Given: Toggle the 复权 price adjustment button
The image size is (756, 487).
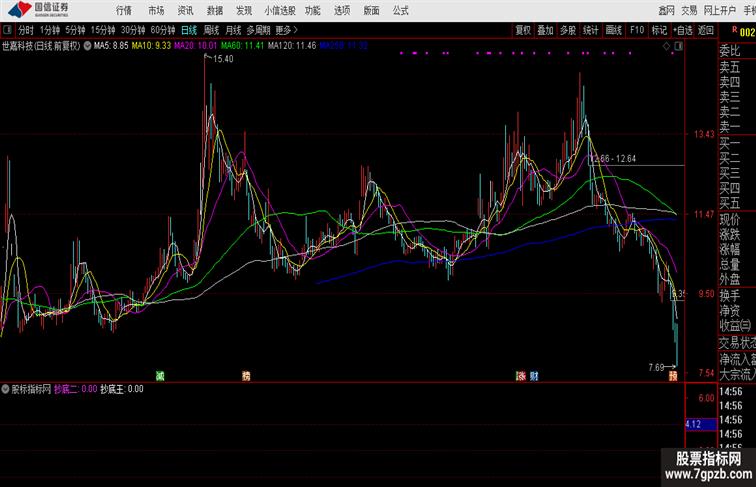Looking at the screenshot, I should pyautogui.click(x=522, y=30).
